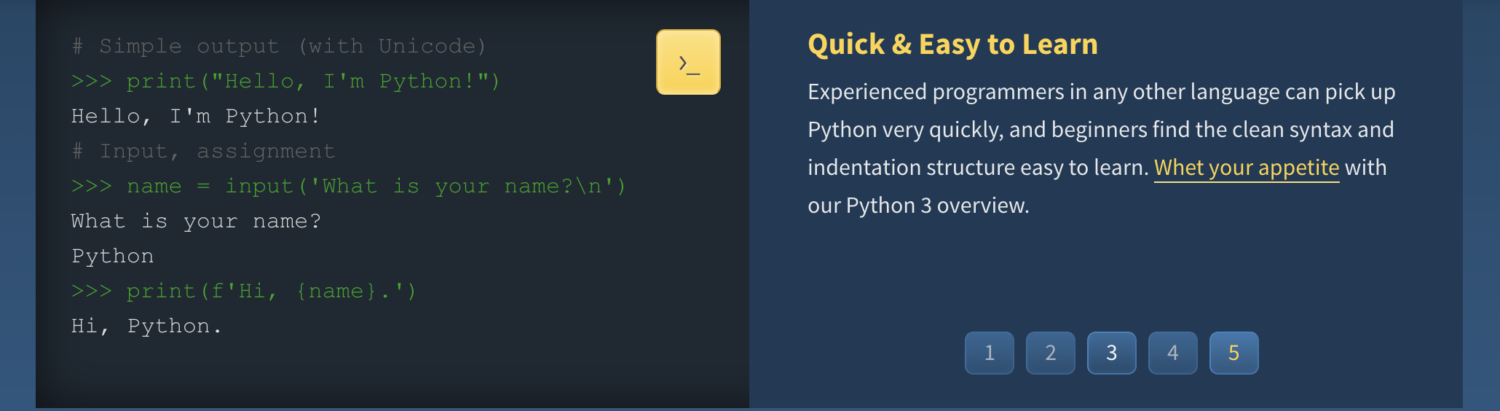The image size is (1500, 411).
Task: Click the 'Hi, Python.' output line
Action: 146,326
